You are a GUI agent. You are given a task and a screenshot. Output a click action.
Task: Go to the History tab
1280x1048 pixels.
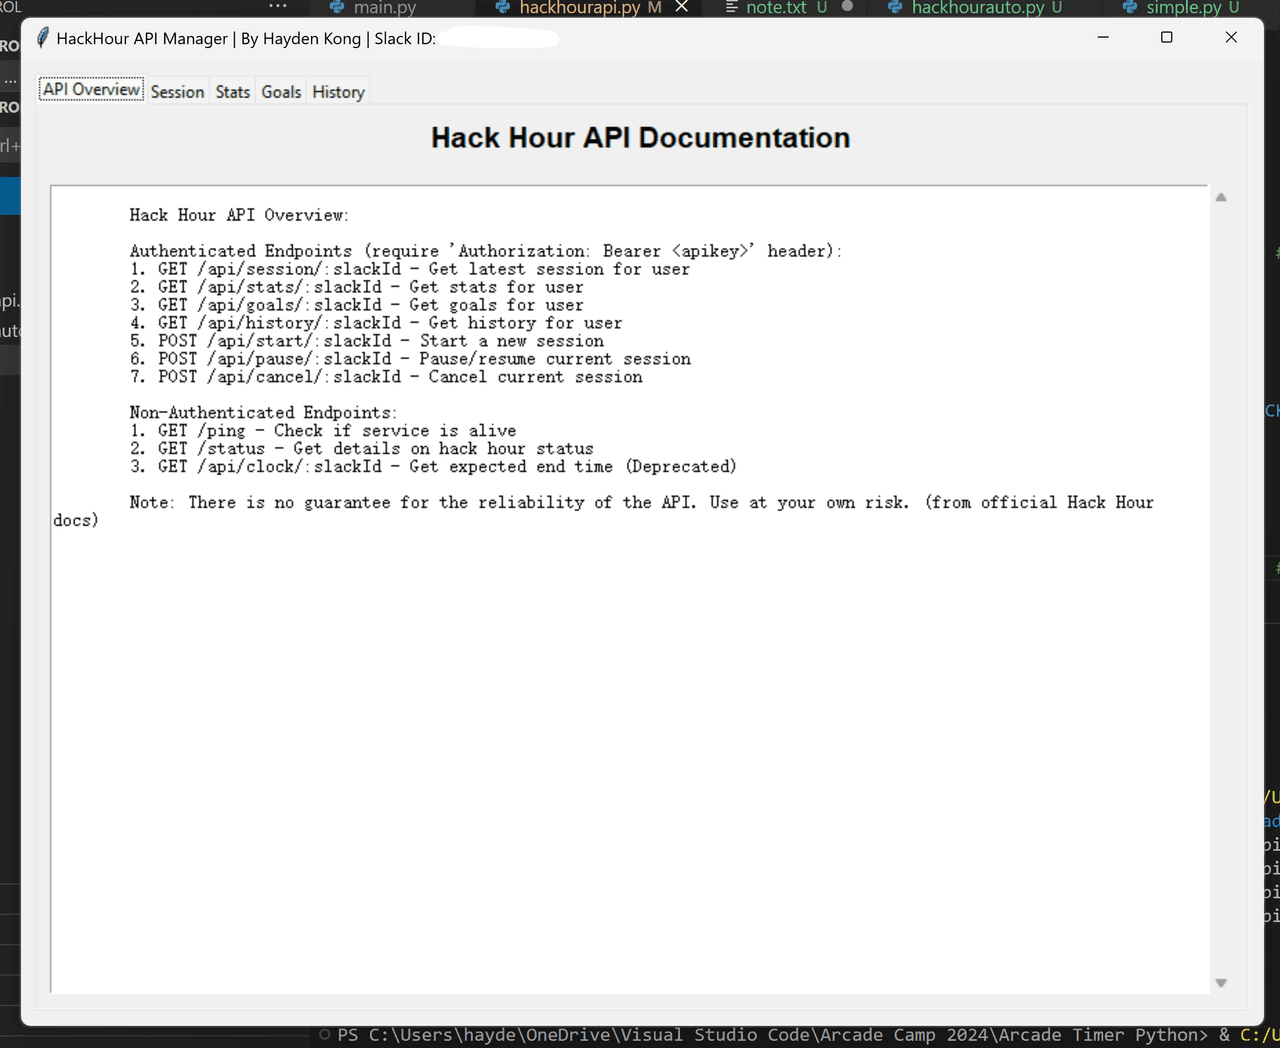(338, 92)
